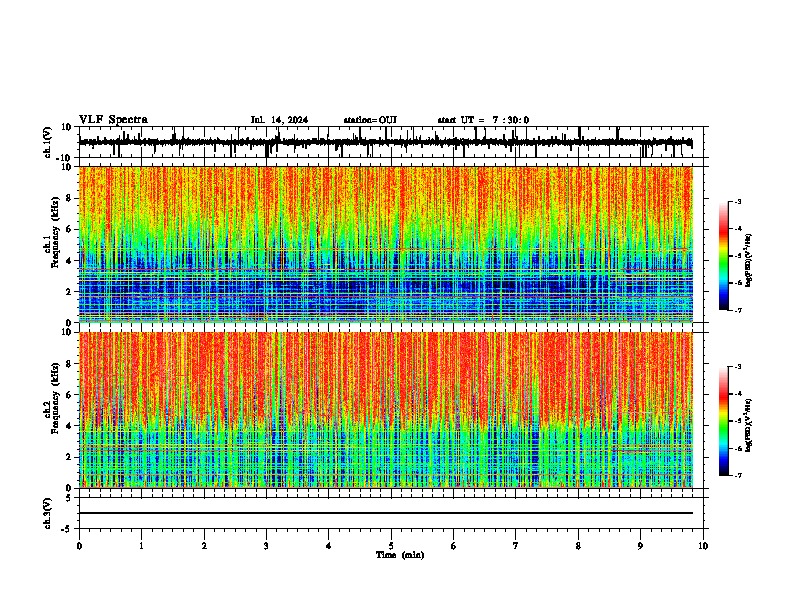792x612 pixels.
Task: Click the "6" kHz tick on ch.2 spectrogram
Action: (x=70, y=395)
